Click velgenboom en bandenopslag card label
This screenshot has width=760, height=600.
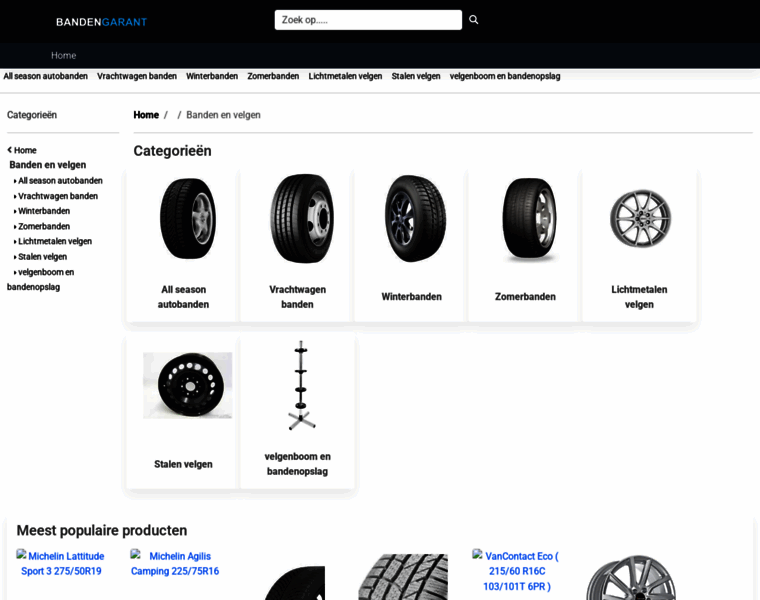pyautogui.click(x=297, y=464)
